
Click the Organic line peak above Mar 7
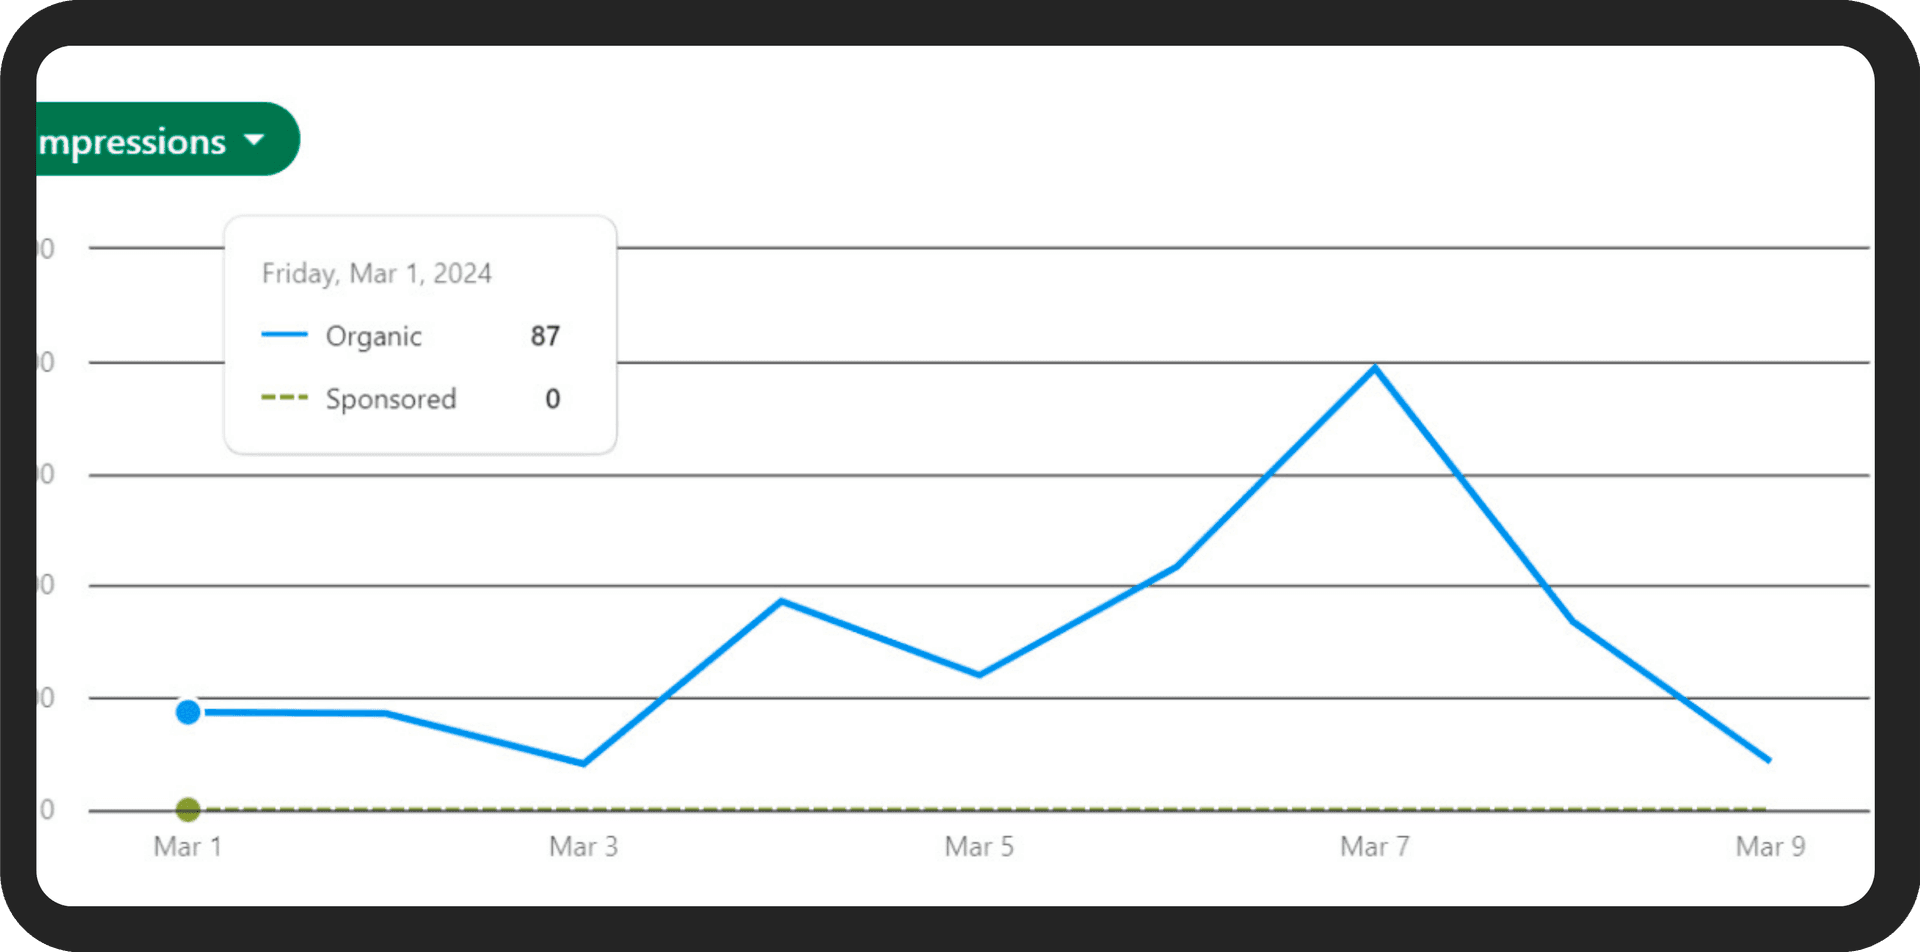(1376, 368)
